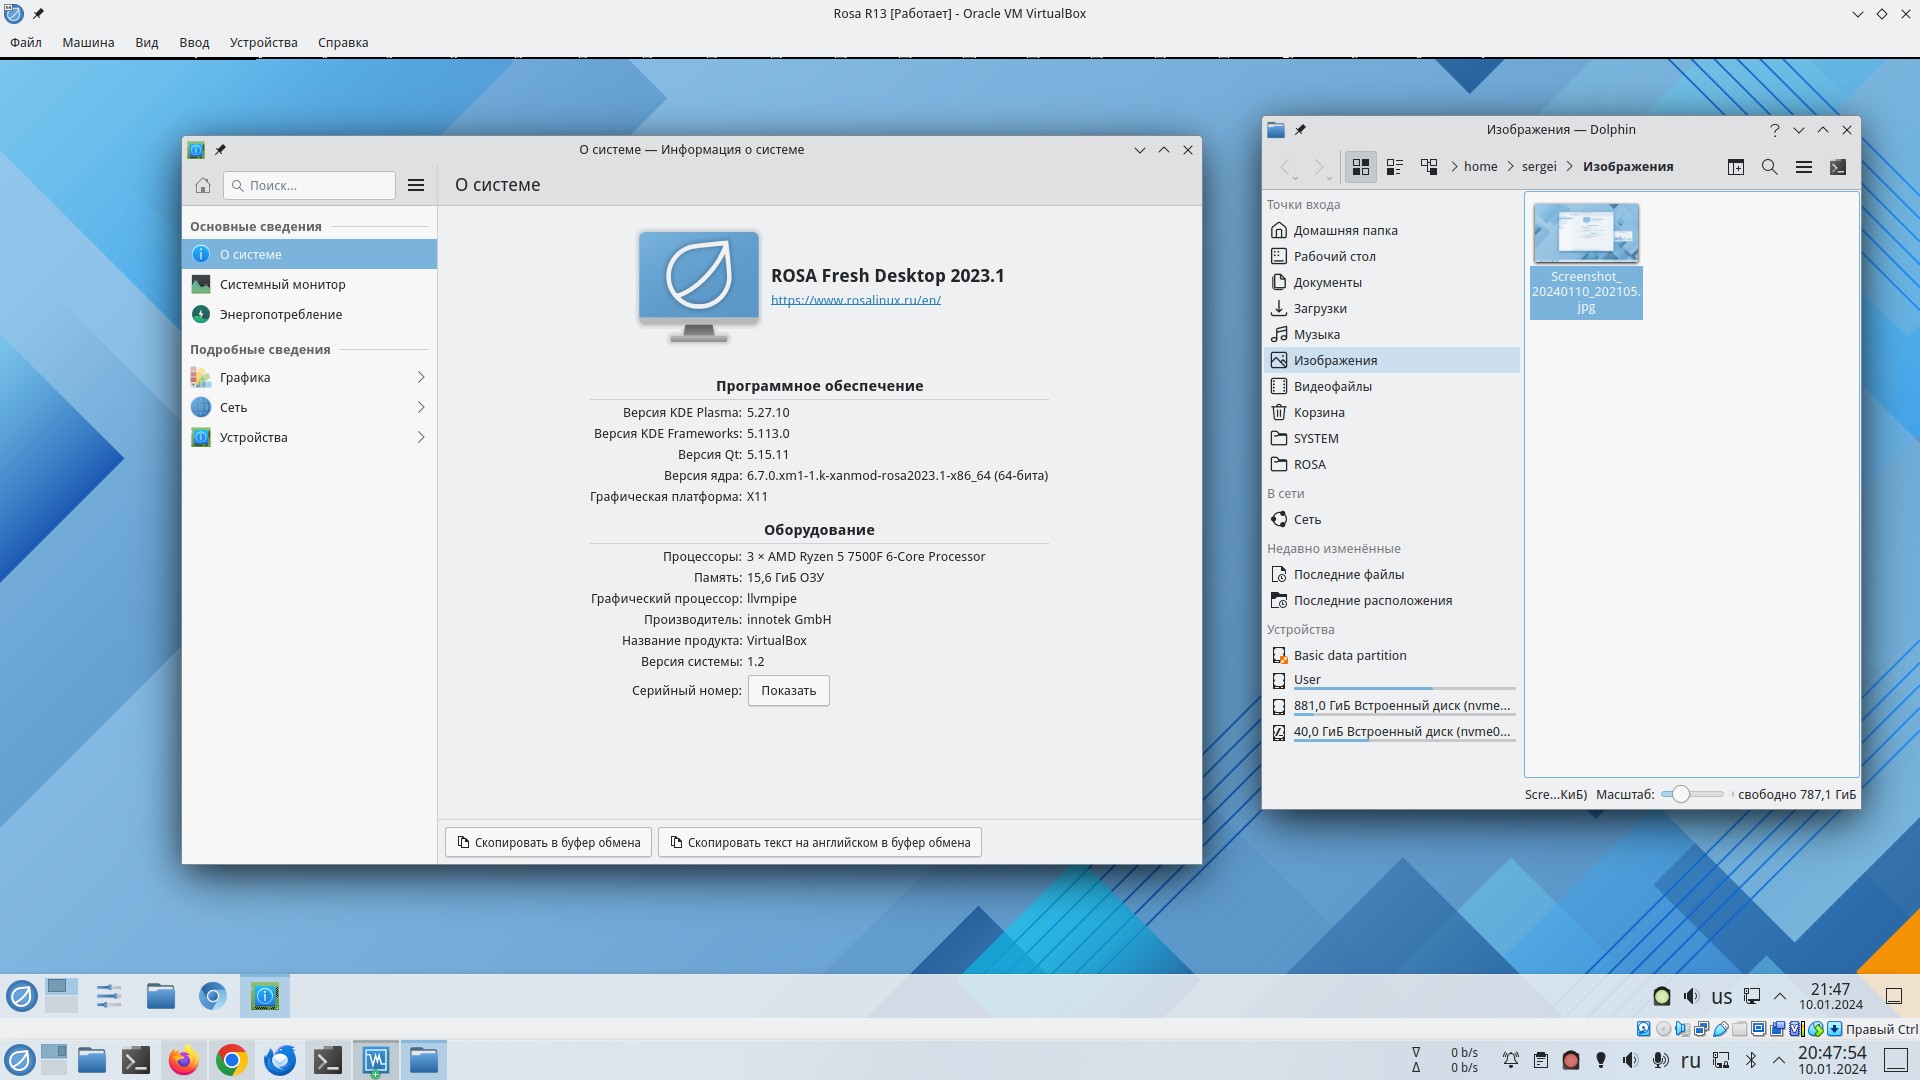
Task: Open the Устройства menu in VirtualBox menubar
Action: click(263, 42)
